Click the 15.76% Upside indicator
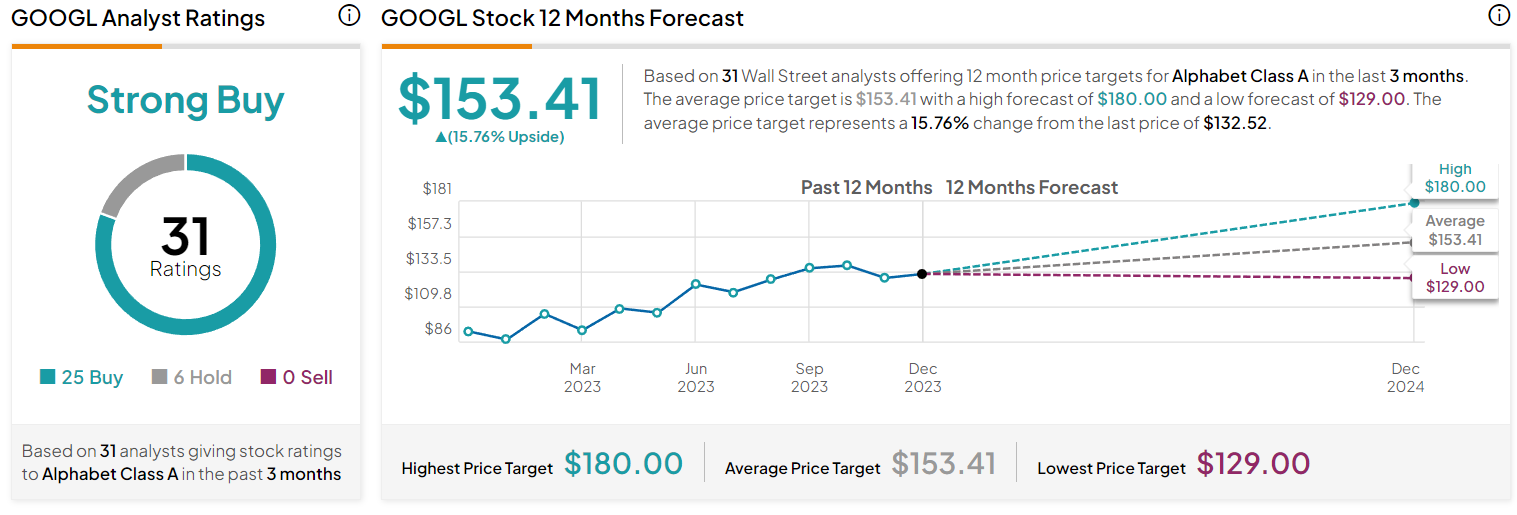The height and width of the screenshot is (515, 1517). tap(500, 137)
